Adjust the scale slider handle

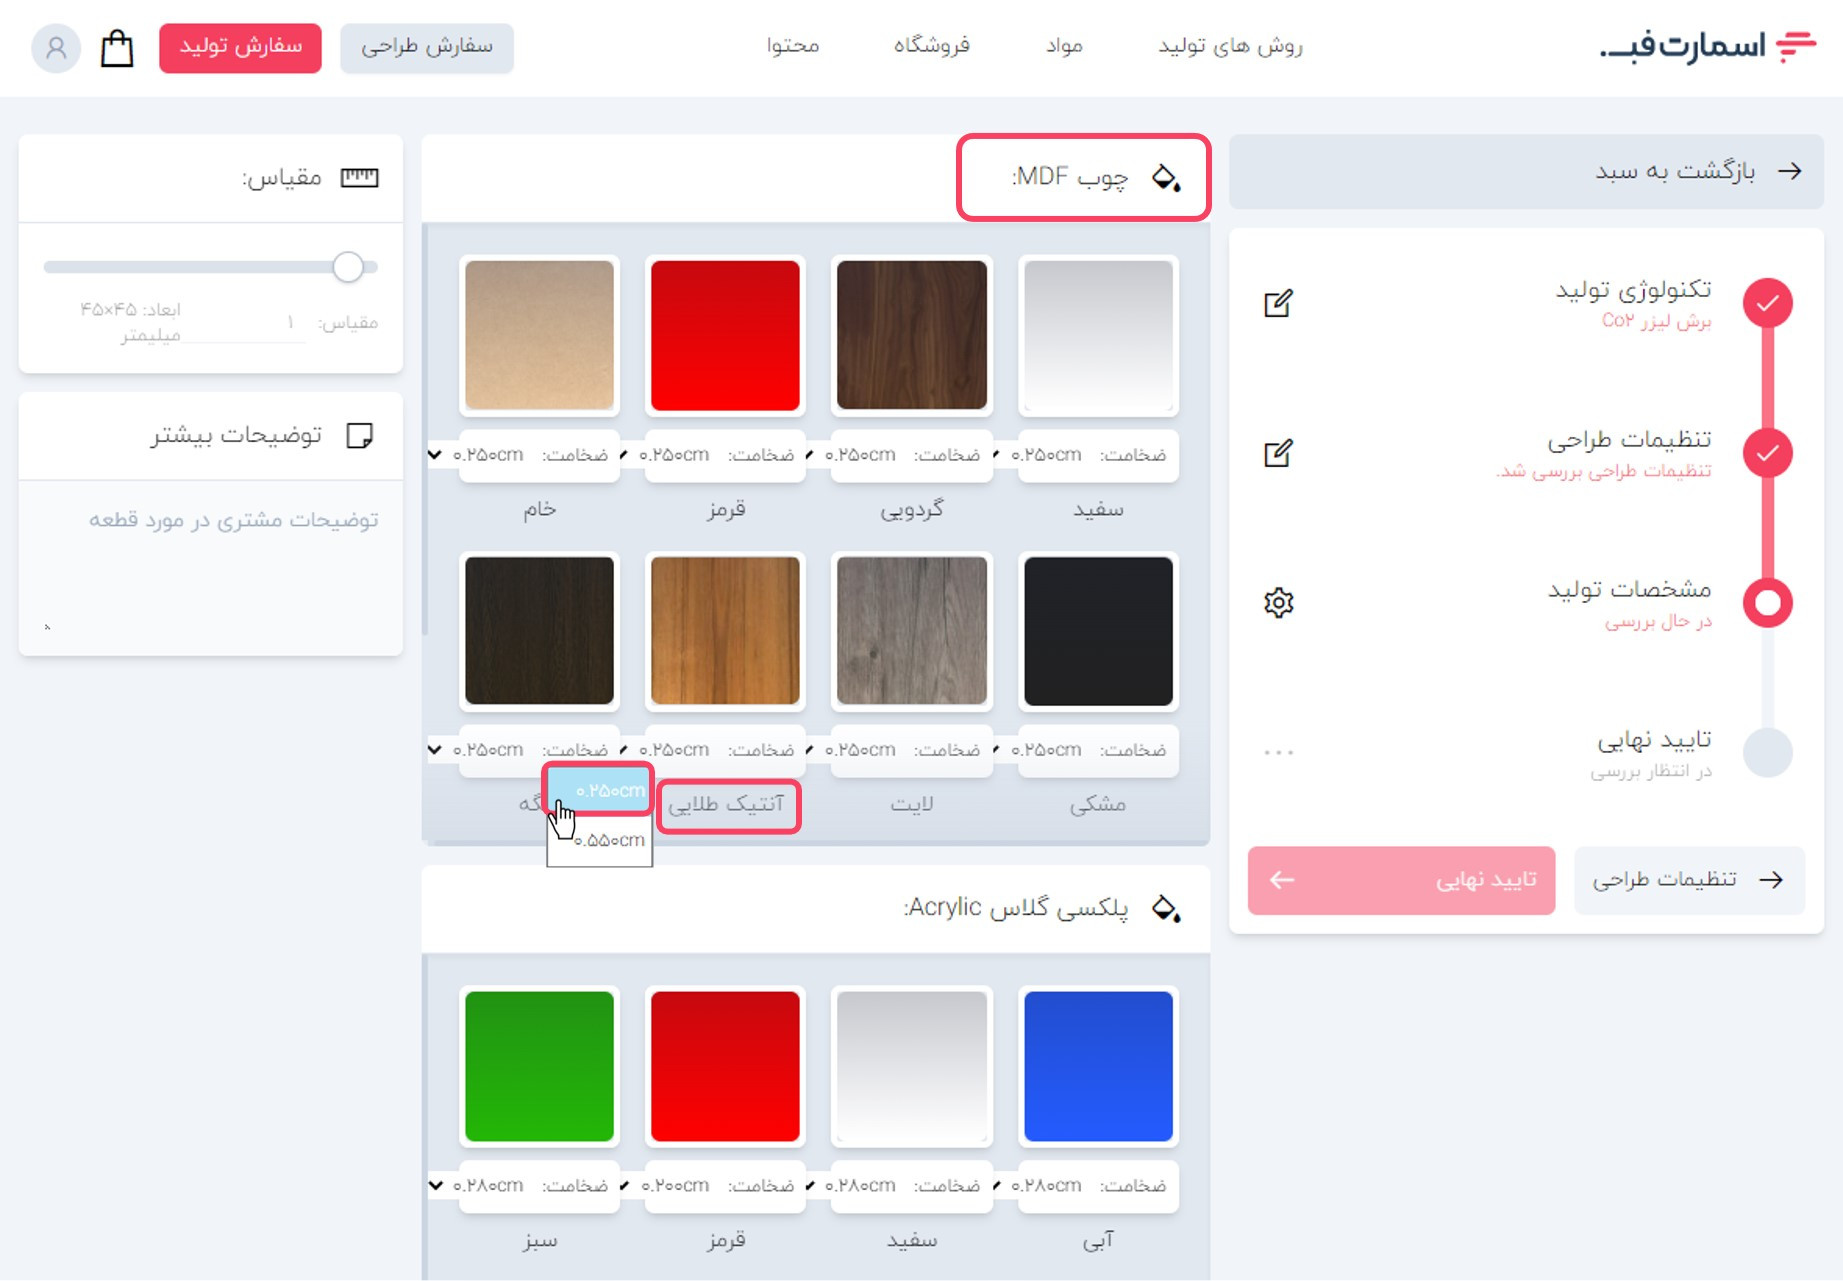click(348, 267)
